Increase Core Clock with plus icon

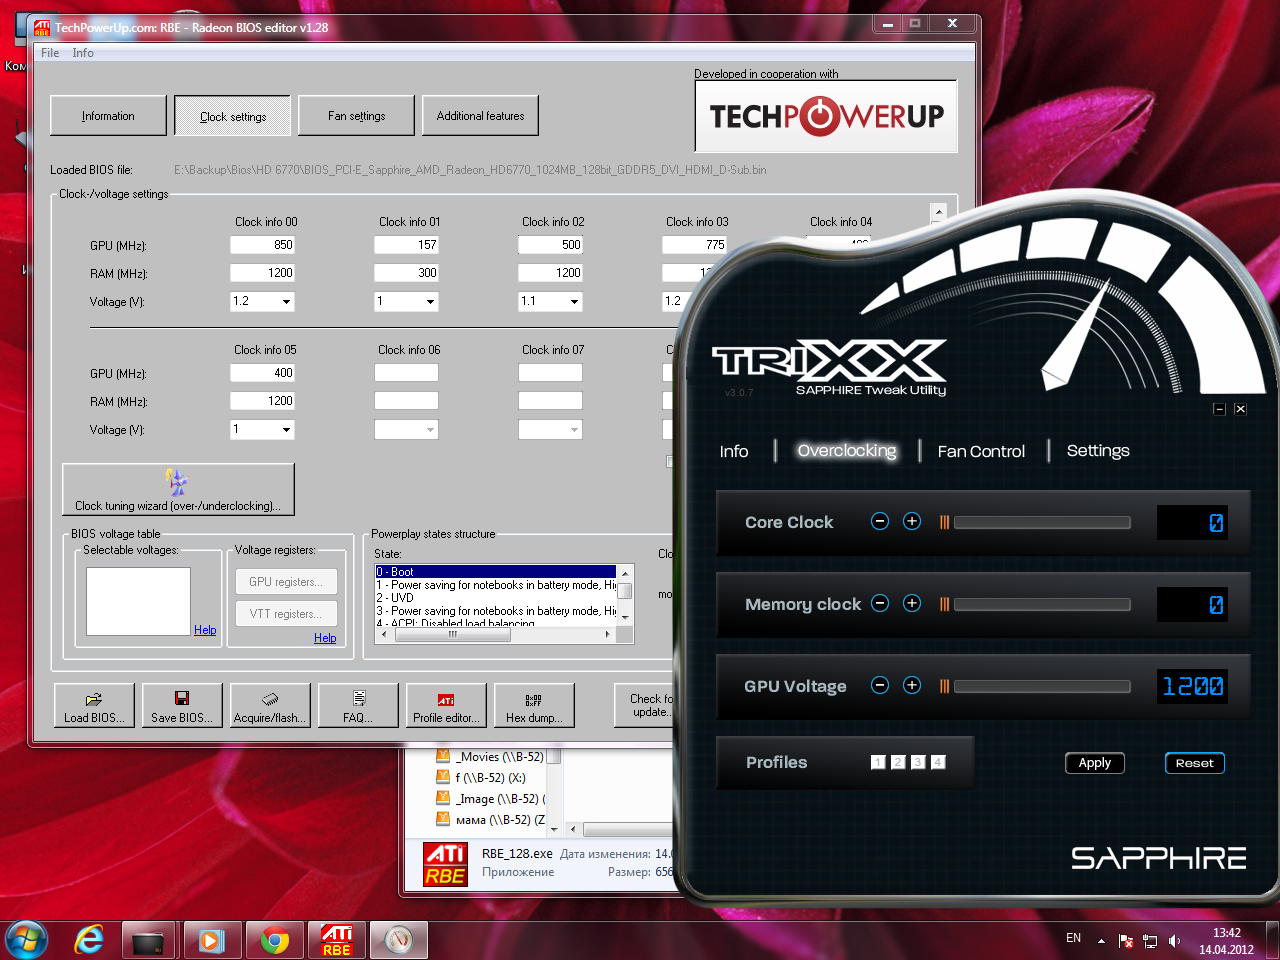pyautogui.click(x=912, y=521)
